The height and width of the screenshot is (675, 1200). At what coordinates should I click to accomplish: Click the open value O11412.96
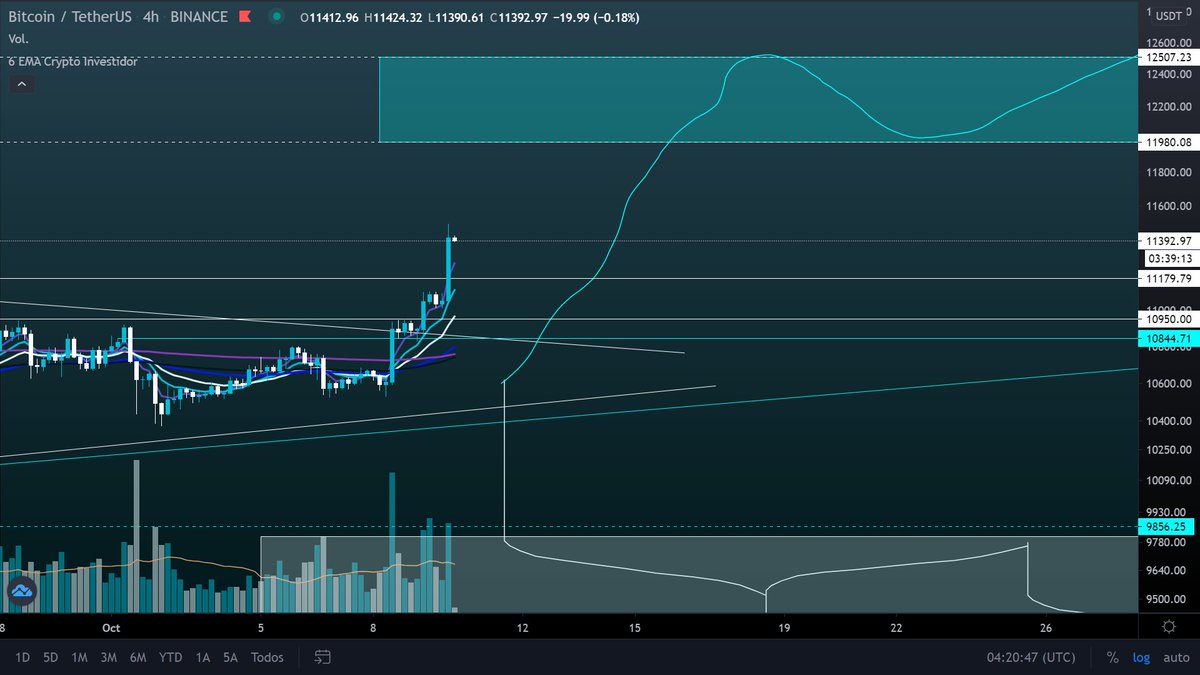tap(328, 18)
